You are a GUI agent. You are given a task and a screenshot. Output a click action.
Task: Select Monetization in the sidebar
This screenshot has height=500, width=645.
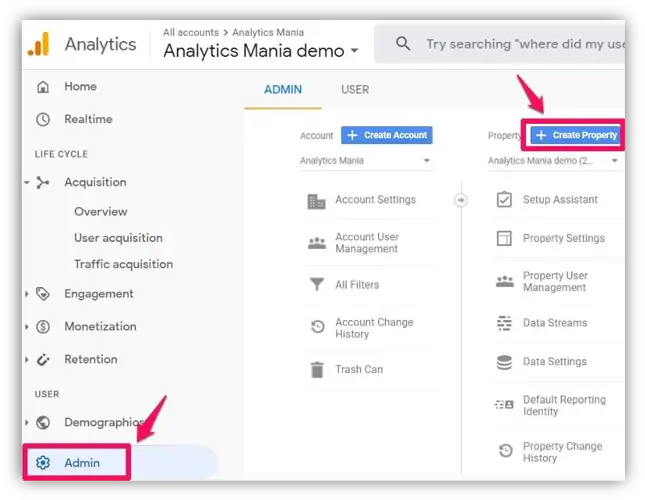coord(100,326)
